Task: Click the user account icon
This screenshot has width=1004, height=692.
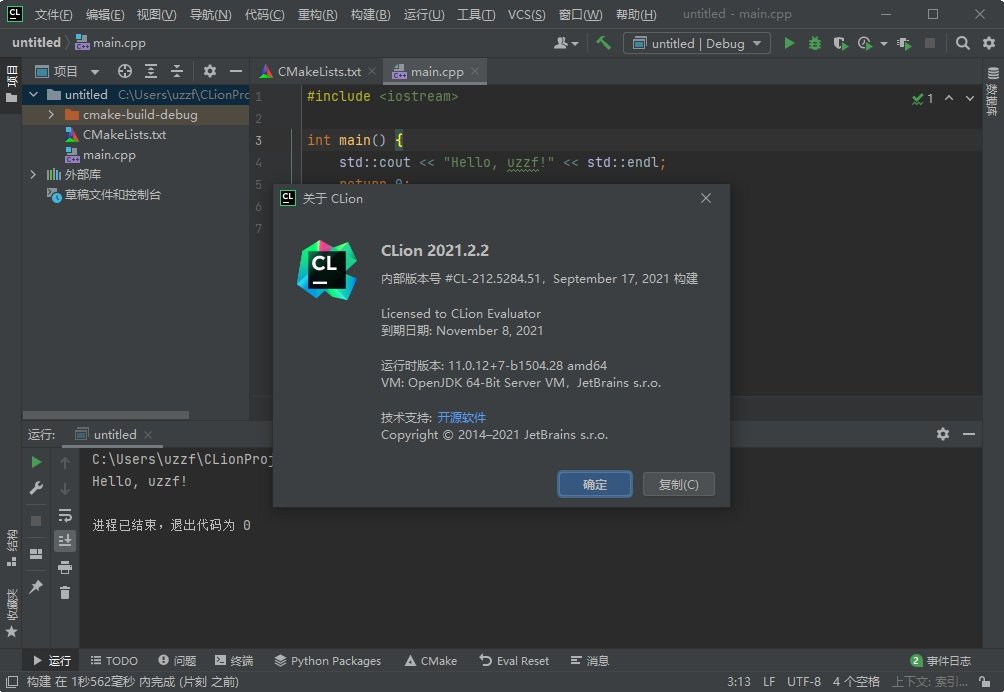Action: pos(560,43)
